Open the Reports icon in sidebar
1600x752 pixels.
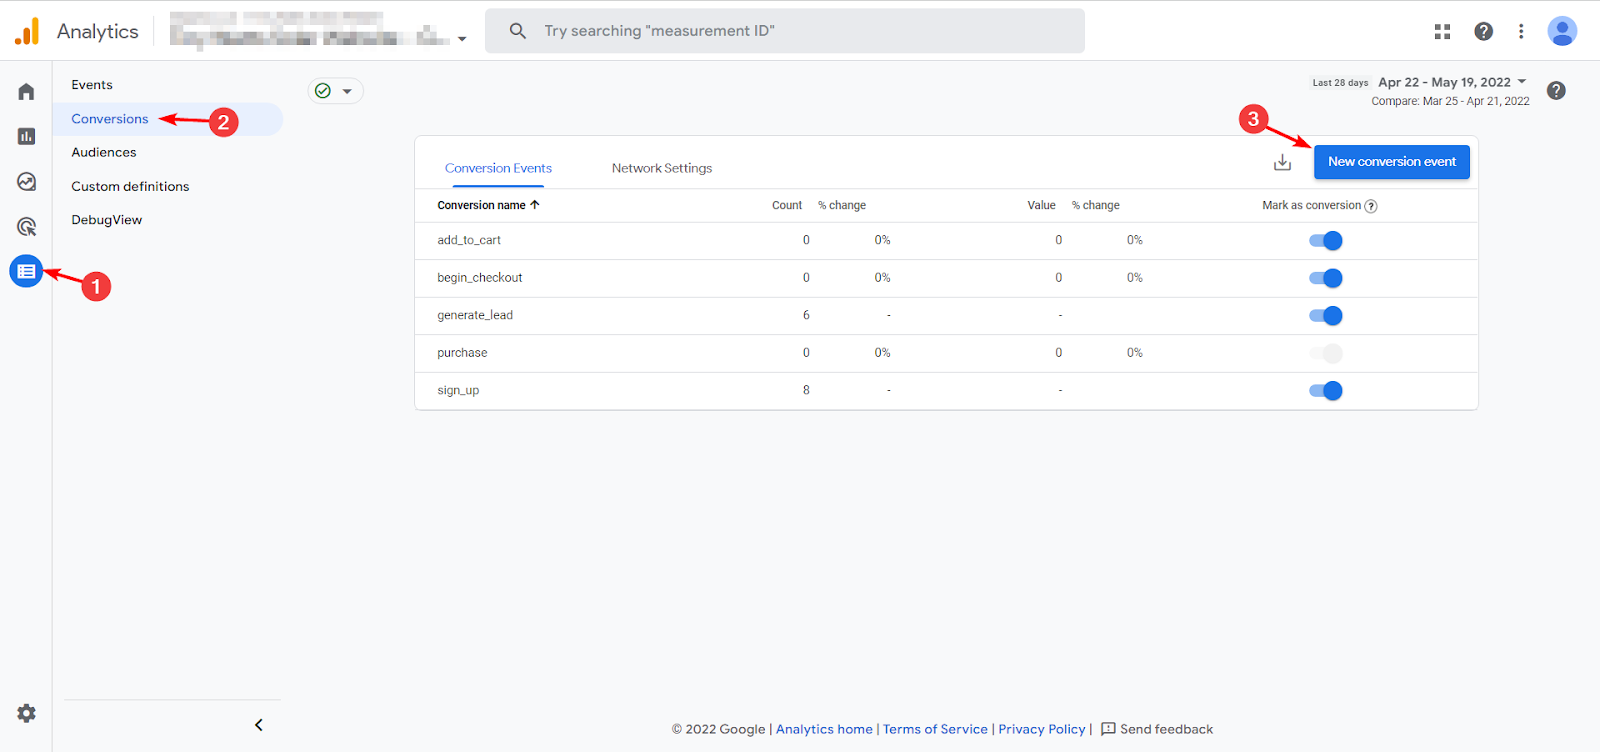[26, 137]
